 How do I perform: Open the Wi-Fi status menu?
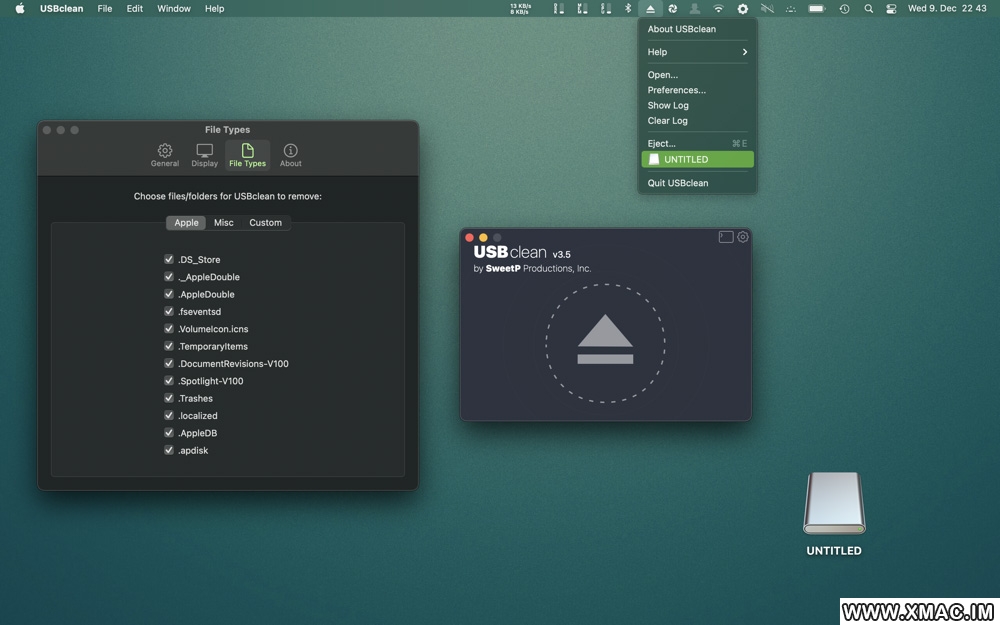point(718,9)
